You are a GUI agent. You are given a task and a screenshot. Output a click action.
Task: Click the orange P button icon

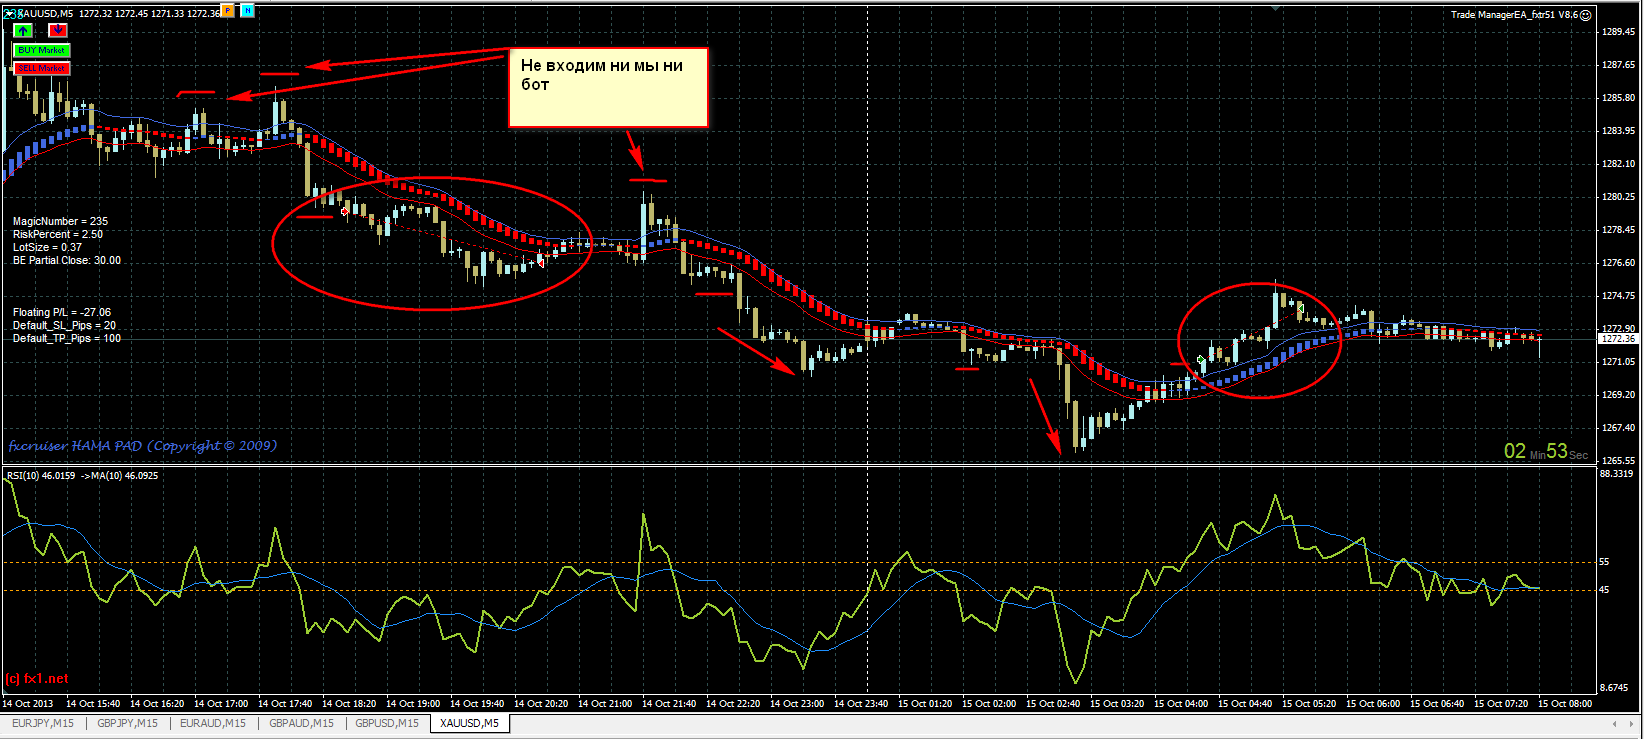click(x=227, y=10)
